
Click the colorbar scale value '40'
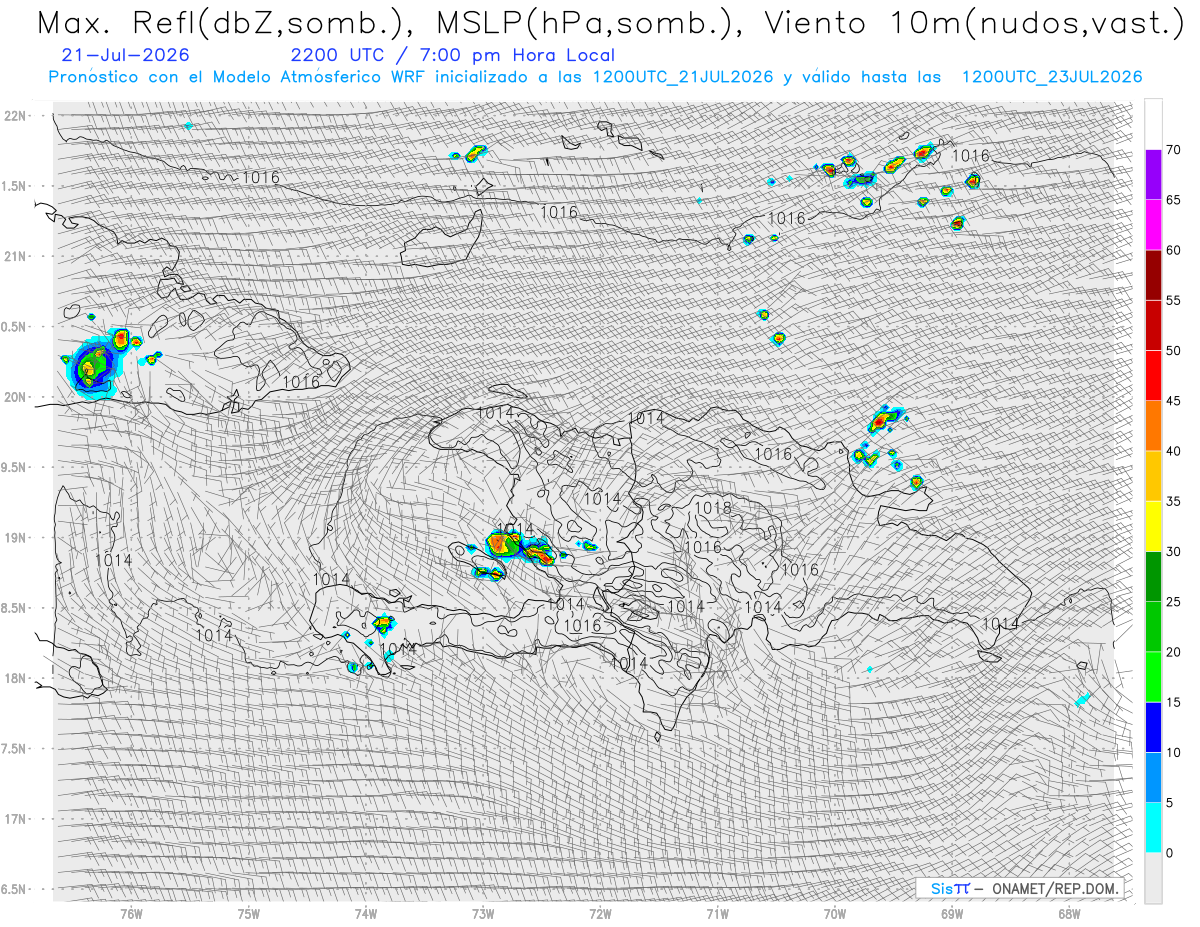pyautogui.click(x=1174, y=451)
